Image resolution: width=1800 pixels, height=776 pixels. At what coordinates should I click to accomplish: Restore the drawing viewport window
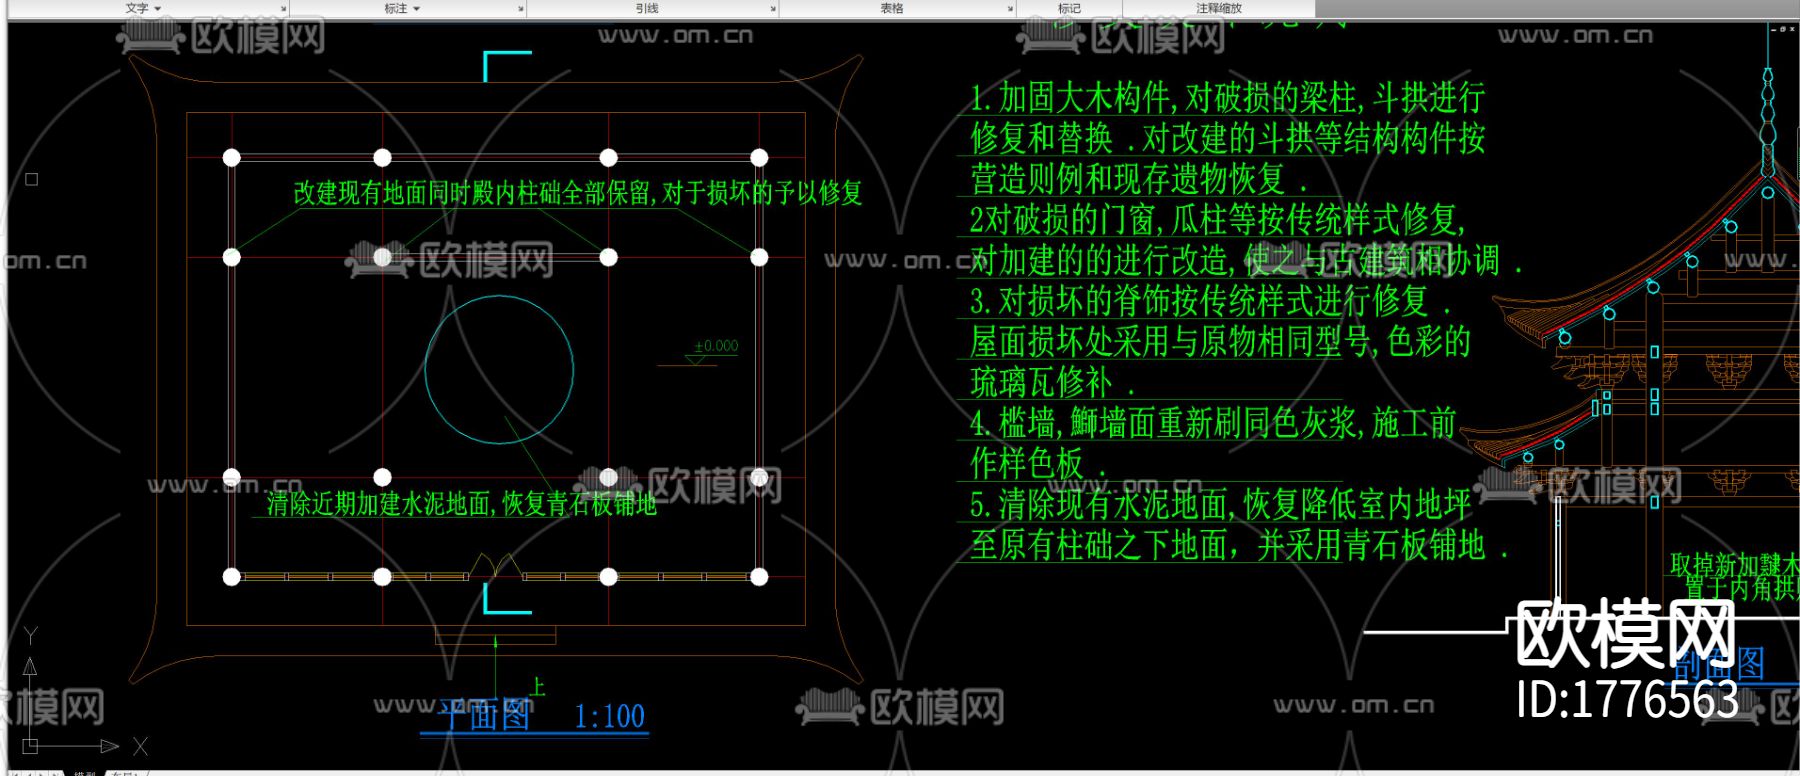click(x=1782, y=29)
